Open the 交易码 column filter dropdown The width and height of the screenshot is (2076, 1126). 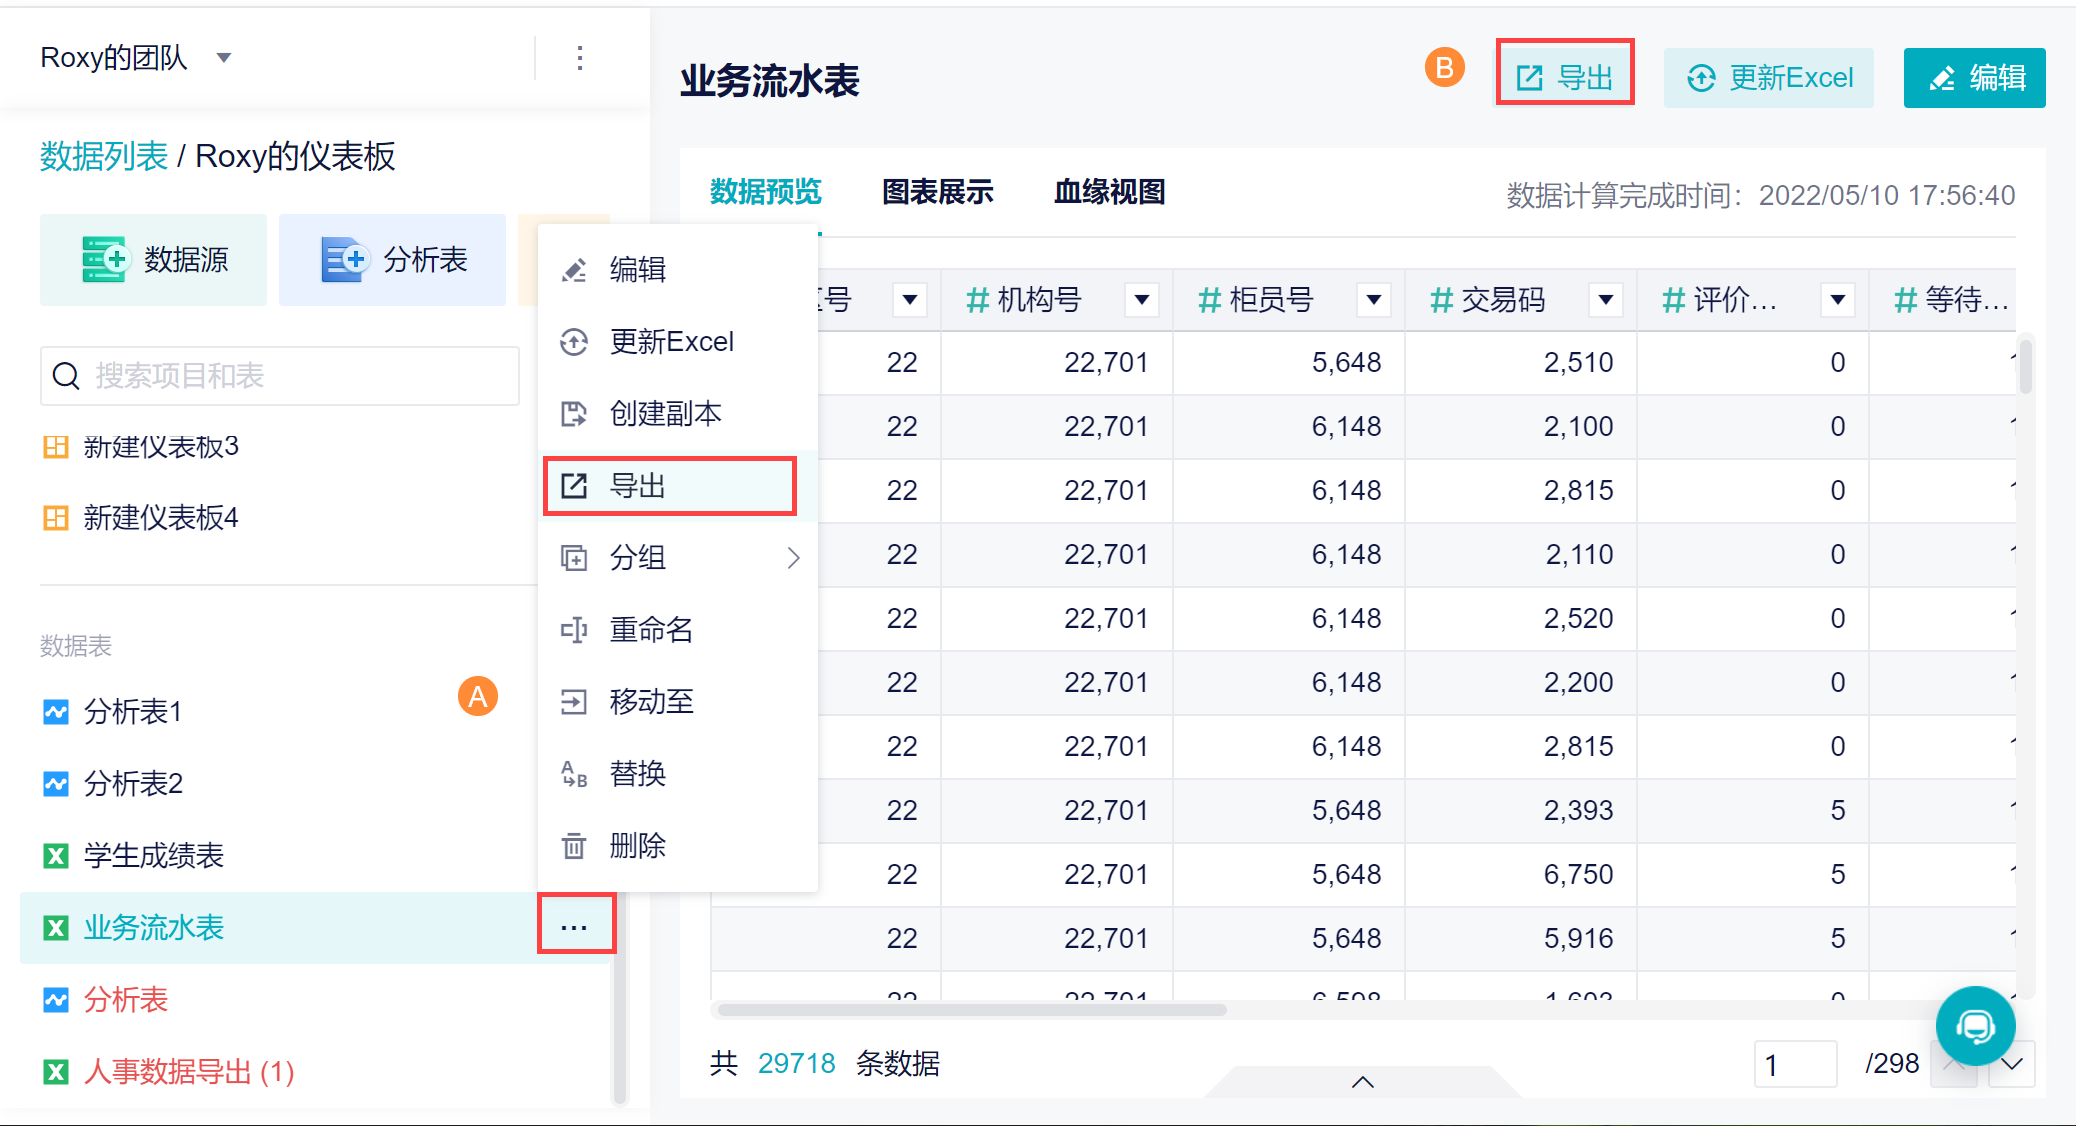(1605, 299)
